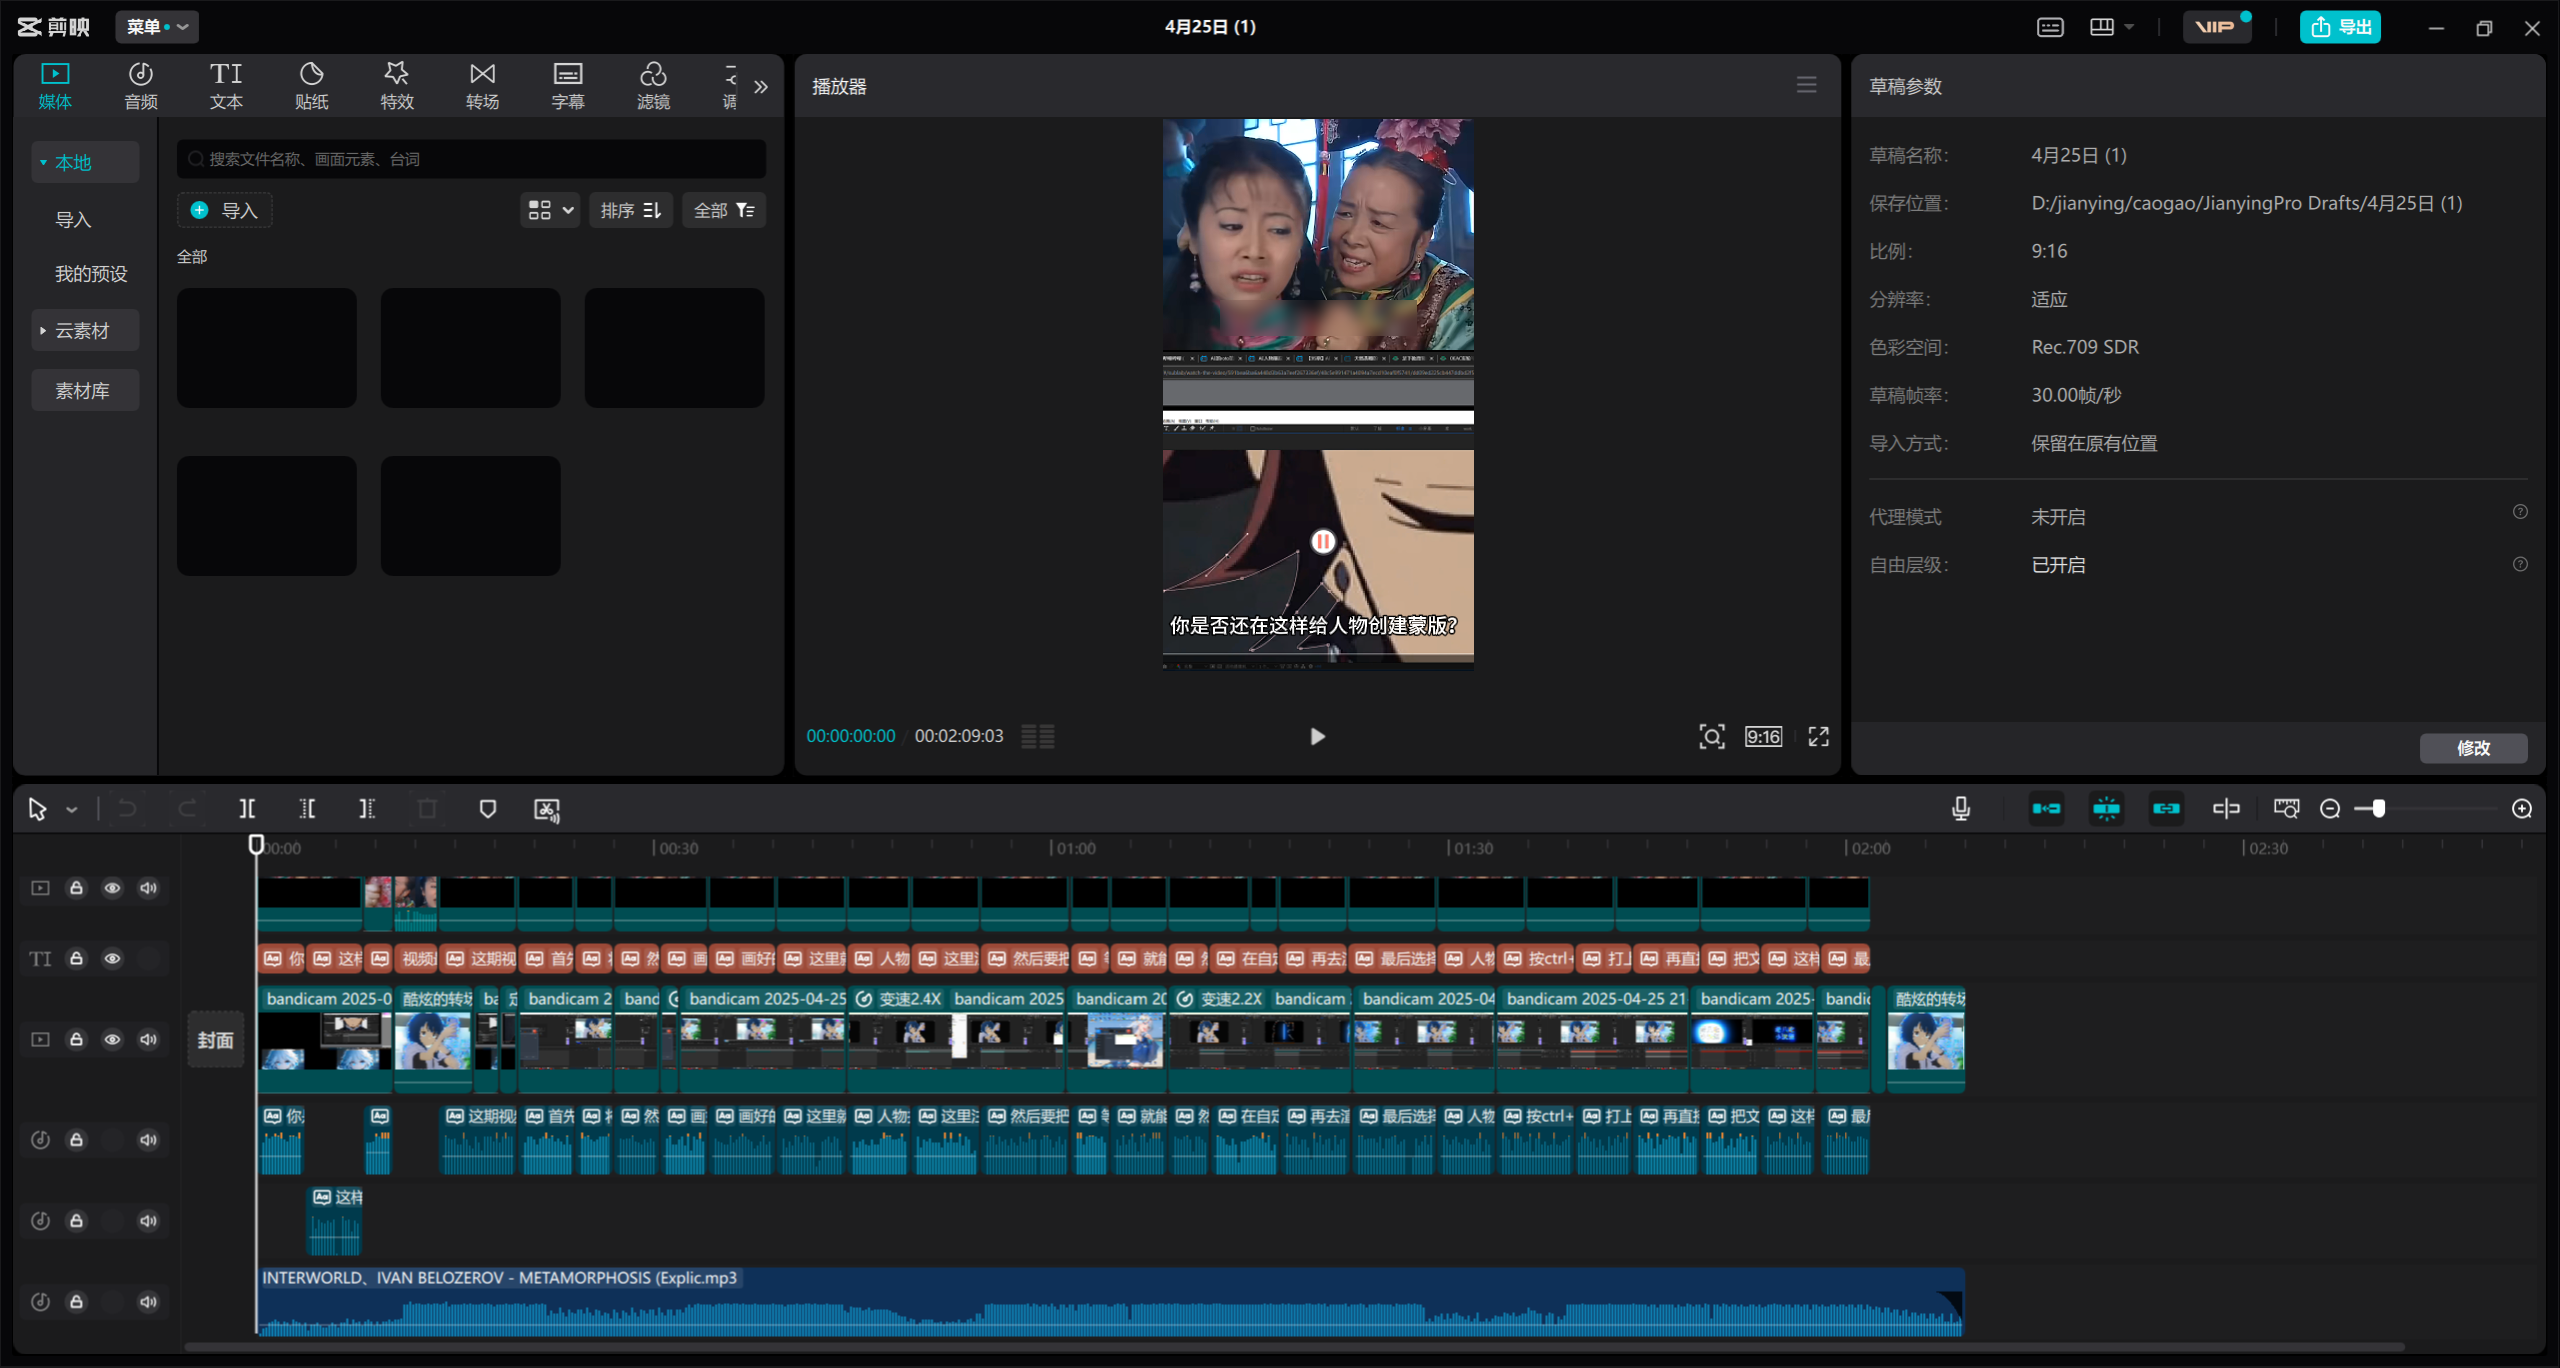2560x1368 pixels.
Task: Click the preview zoom-fit icon
Action: click(1711, 737)
